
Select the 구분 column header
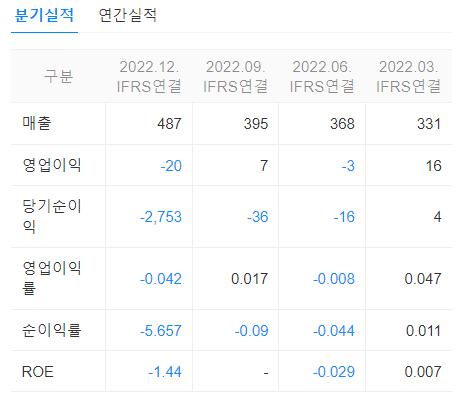(x=58, y=76)
